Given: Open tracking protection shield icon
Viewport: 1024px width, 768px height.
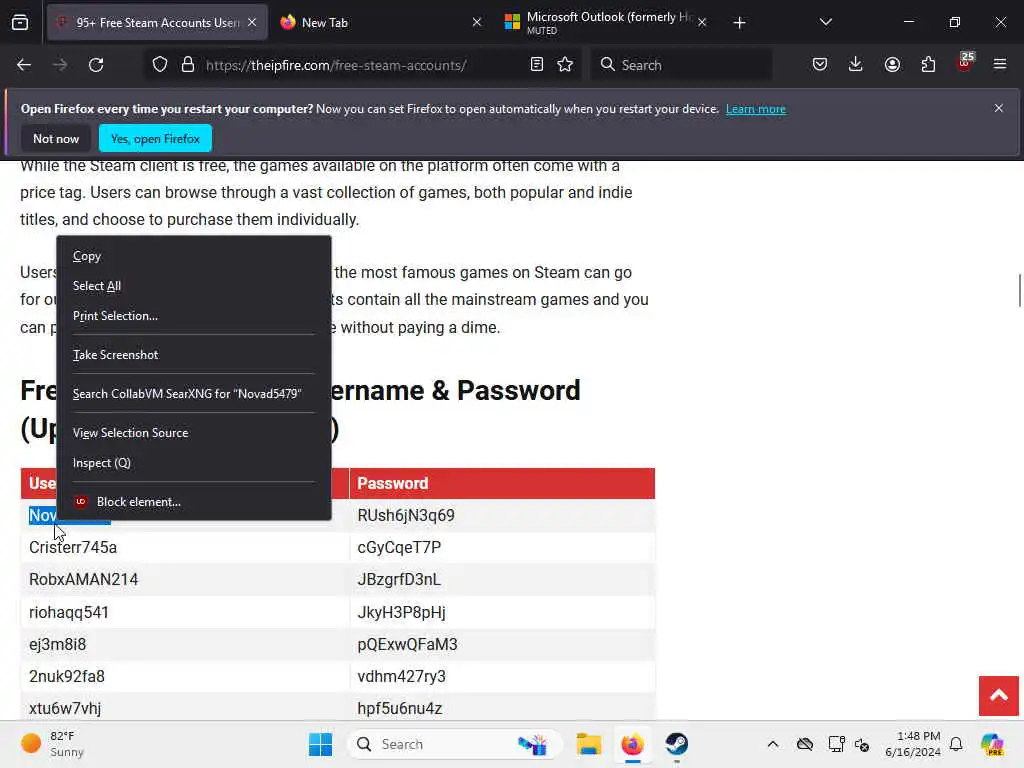Looking at the screenshot, I should 160,65.
